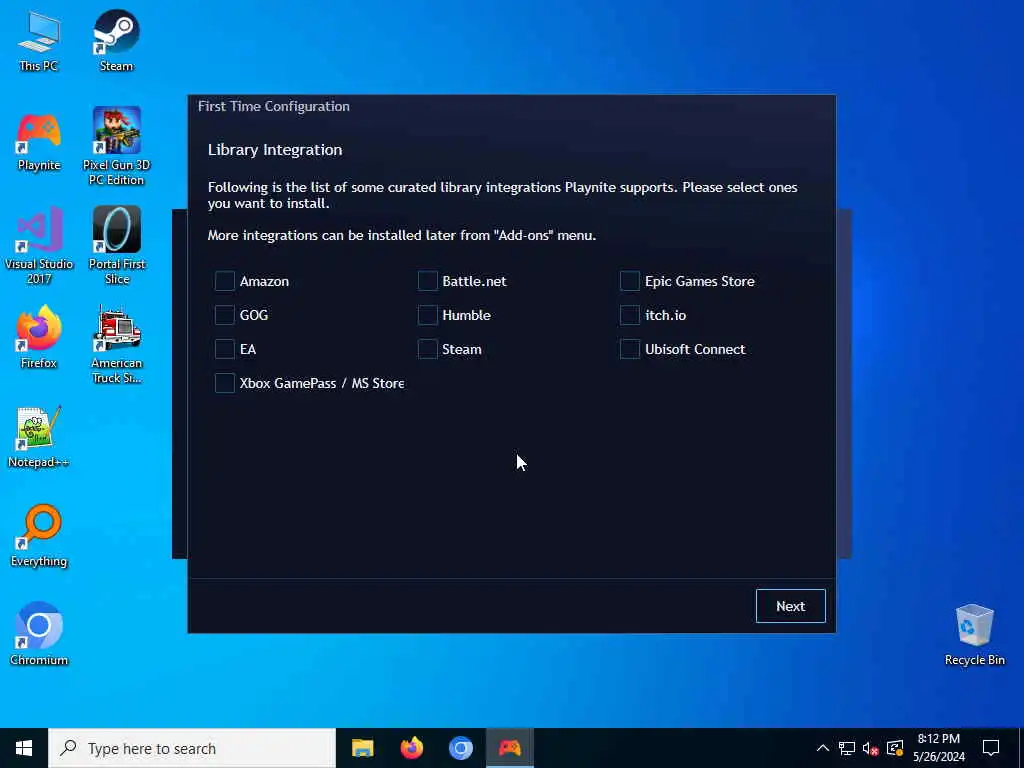1024x768 pixels.
Task: Click the muted volume tray icon
Action: [870, 748]
